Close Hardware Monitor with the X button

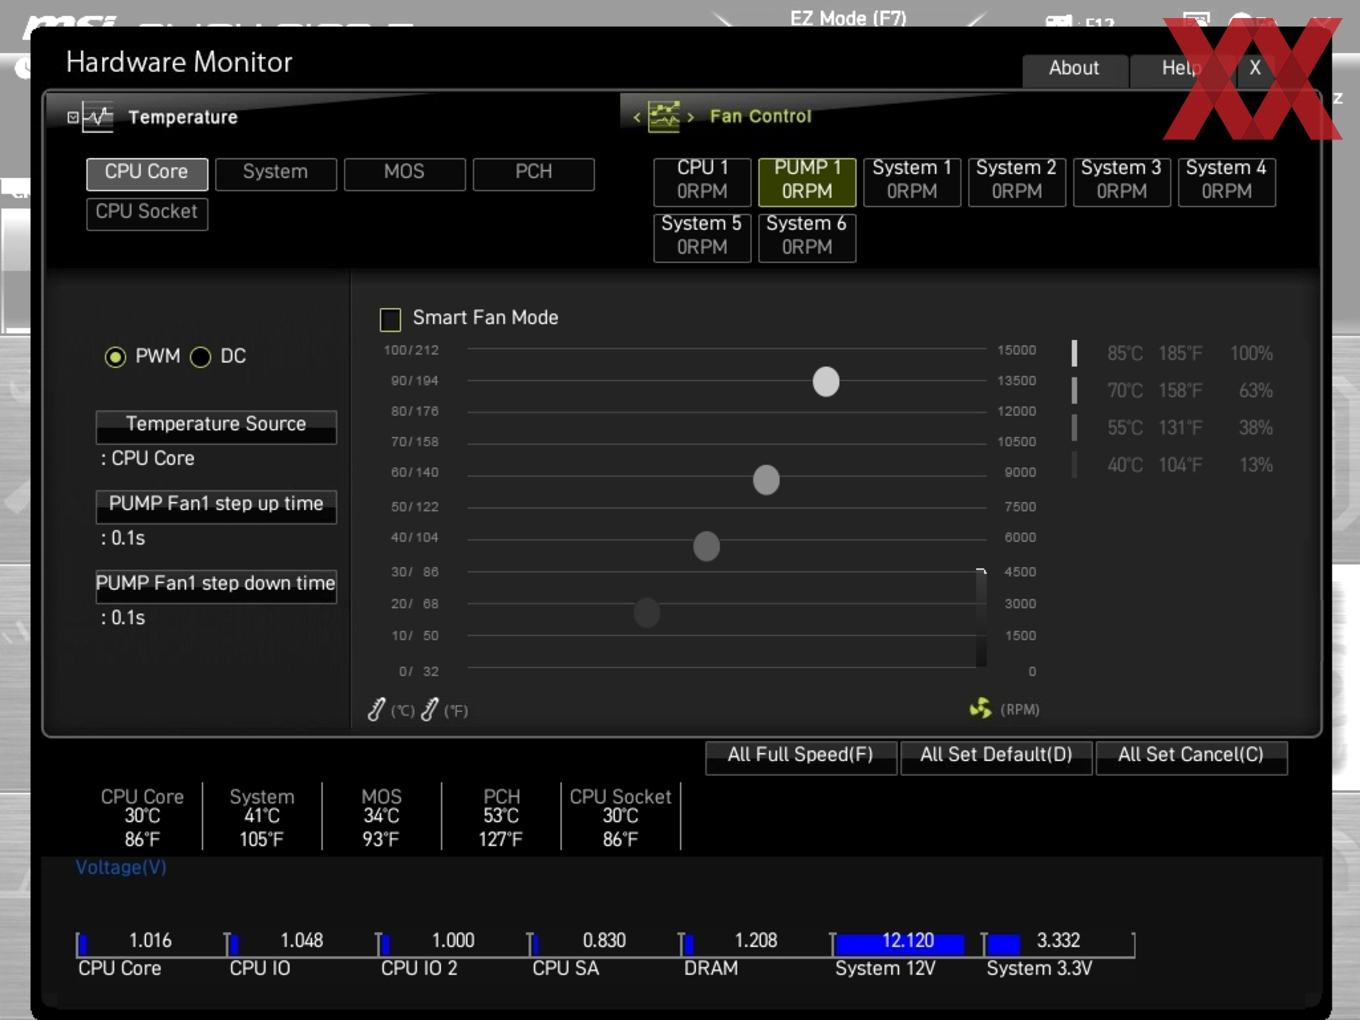click(x=1255, y=70)
